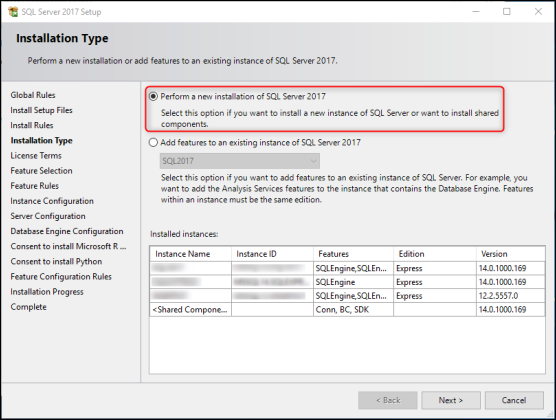Click Version column header
The width and height of the screenshot is (556, 420).
[x=511, y=254]
